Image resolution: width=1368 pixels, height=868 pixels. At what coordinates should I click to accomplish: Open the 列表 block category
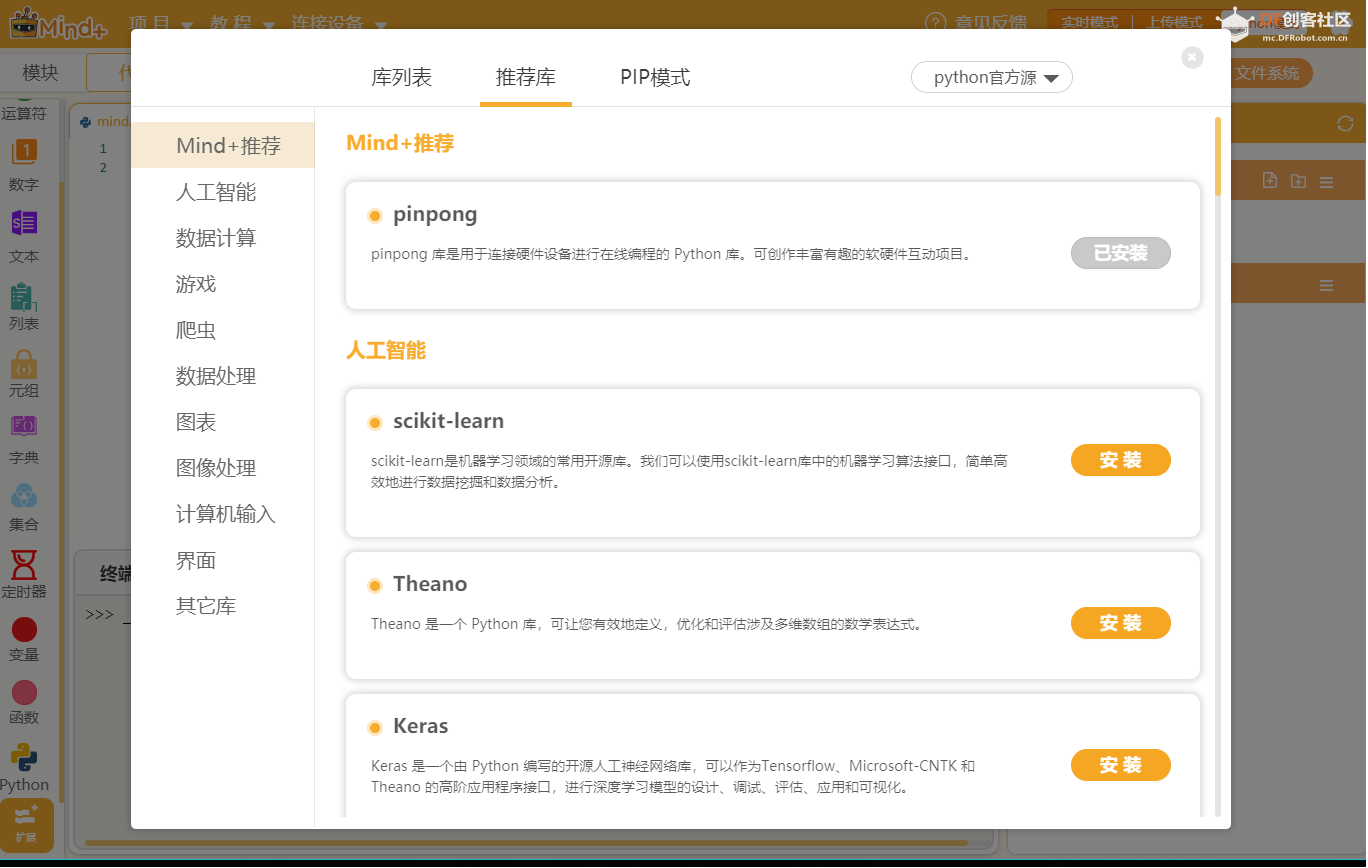point(24,307)
